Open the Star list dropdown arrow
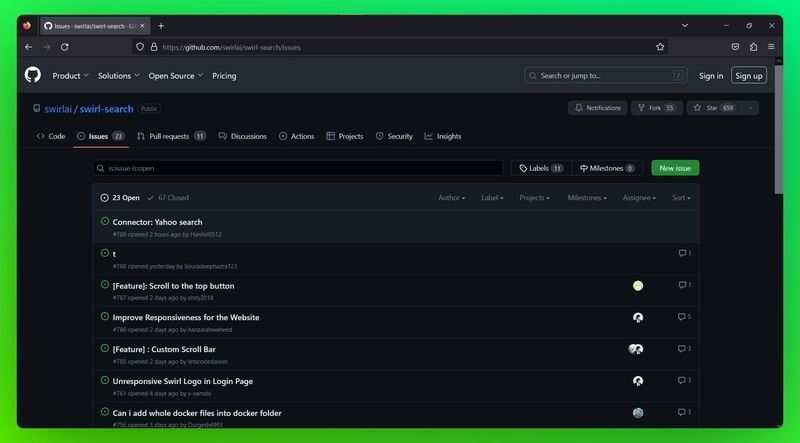The height and width of the screenshot is (443, 800). [x=751, y=108]
